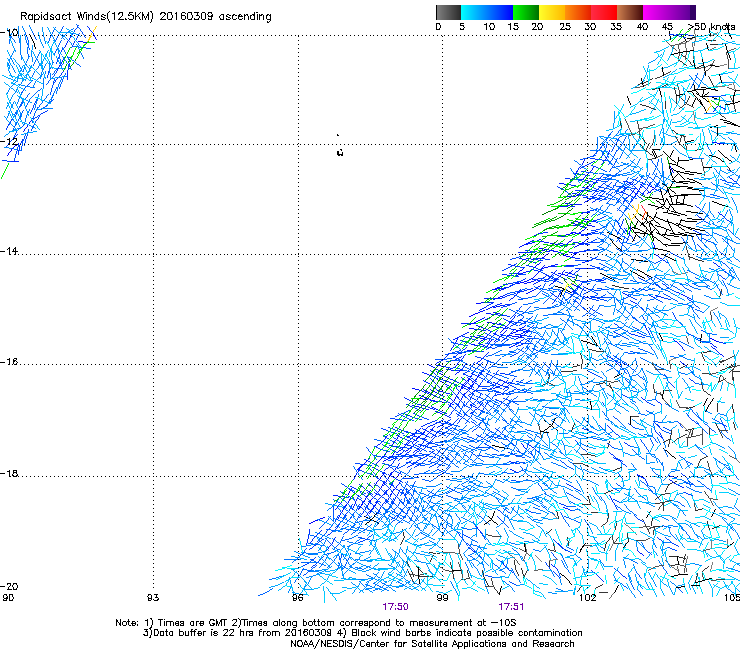Click the legend's 25 knots tick label
Screen dimensions: 740x650
[x=565, y=27]
